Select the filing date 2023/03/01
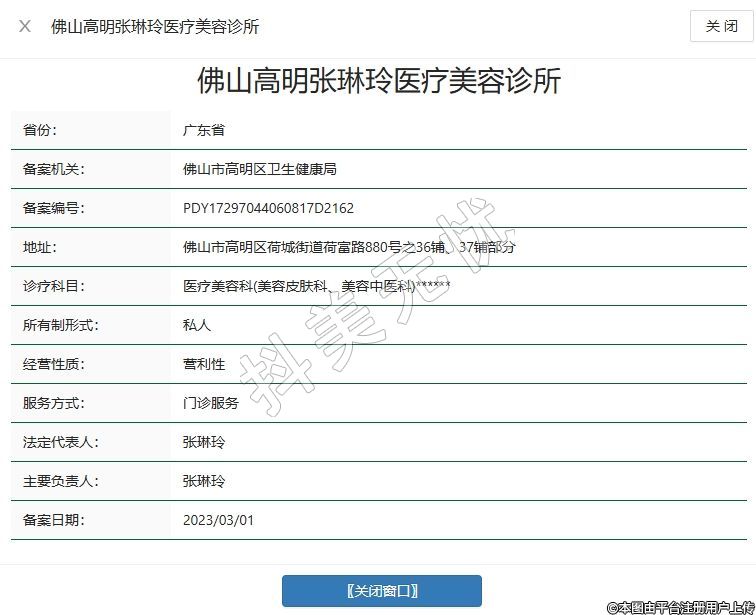 219,520
